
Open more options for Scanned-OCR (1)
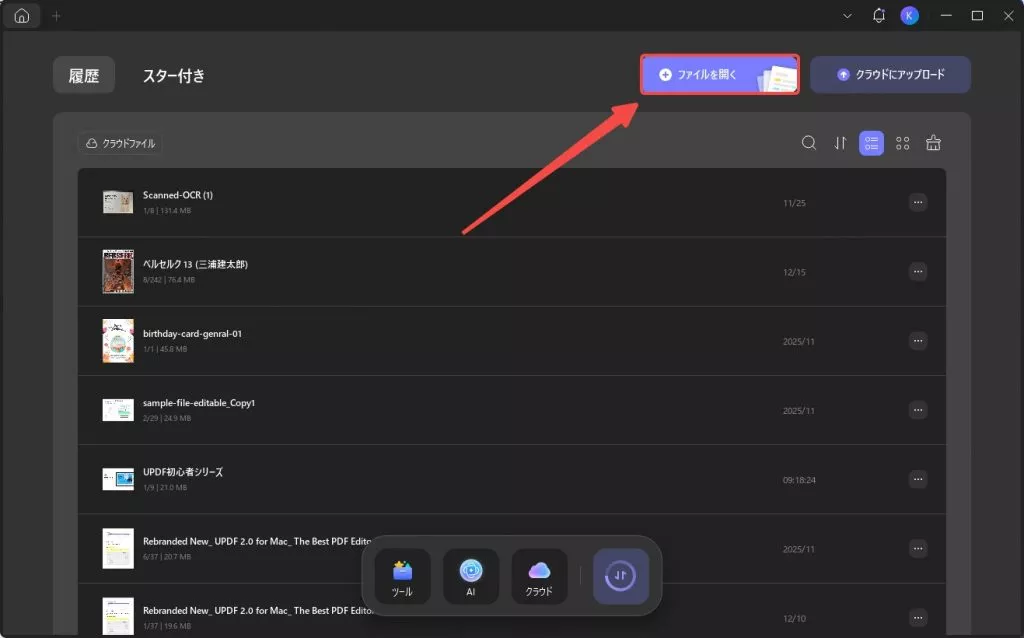coord(918,202)
